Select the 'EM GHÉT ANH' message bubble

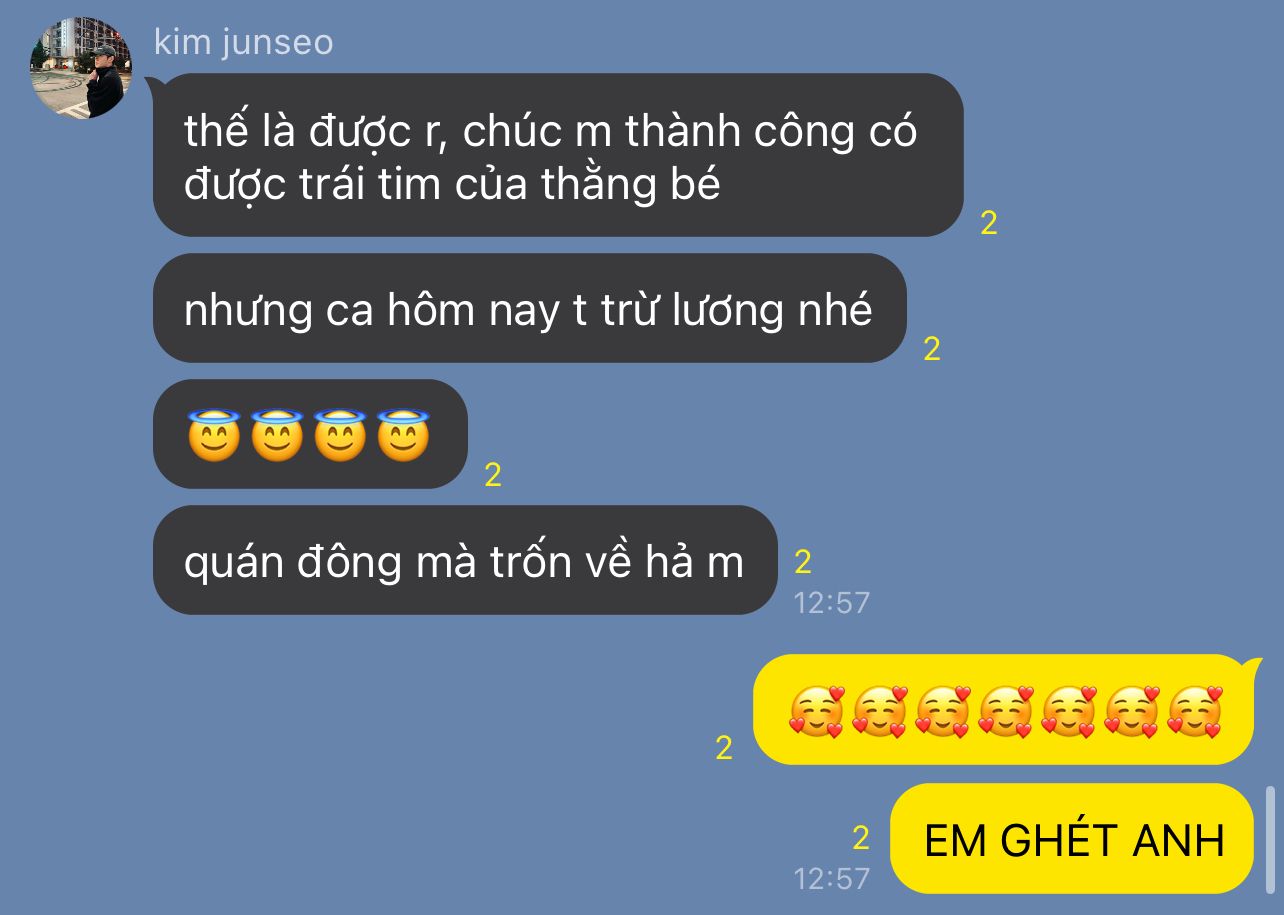click(1072, 839)
